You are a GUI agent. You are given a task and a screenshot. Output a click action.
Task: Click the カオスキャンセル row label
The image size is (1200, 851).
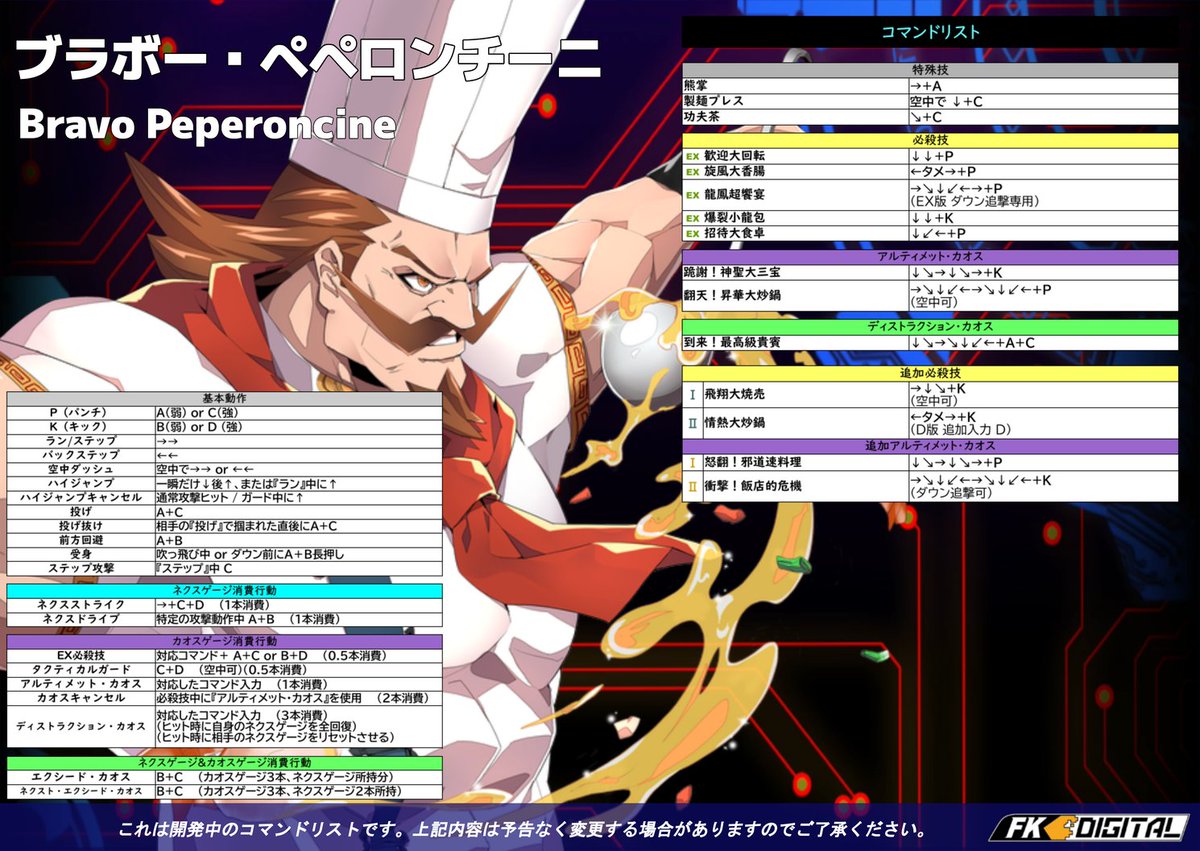click(x=82, y=697)
